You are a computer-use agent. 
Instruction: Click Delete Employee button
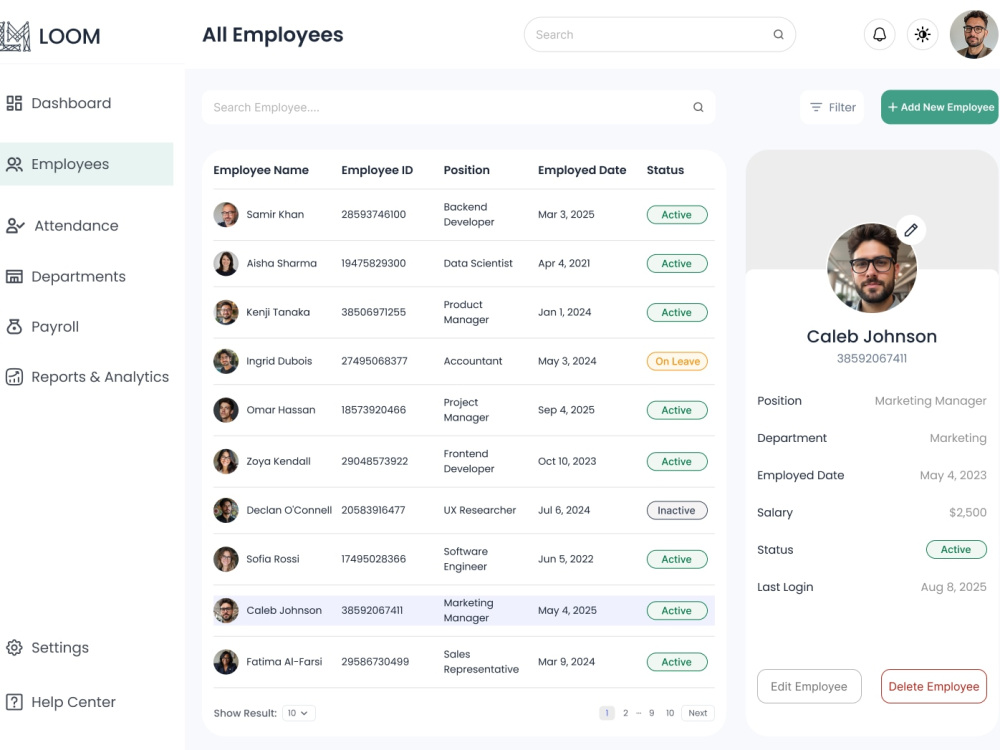coord(934,686)
